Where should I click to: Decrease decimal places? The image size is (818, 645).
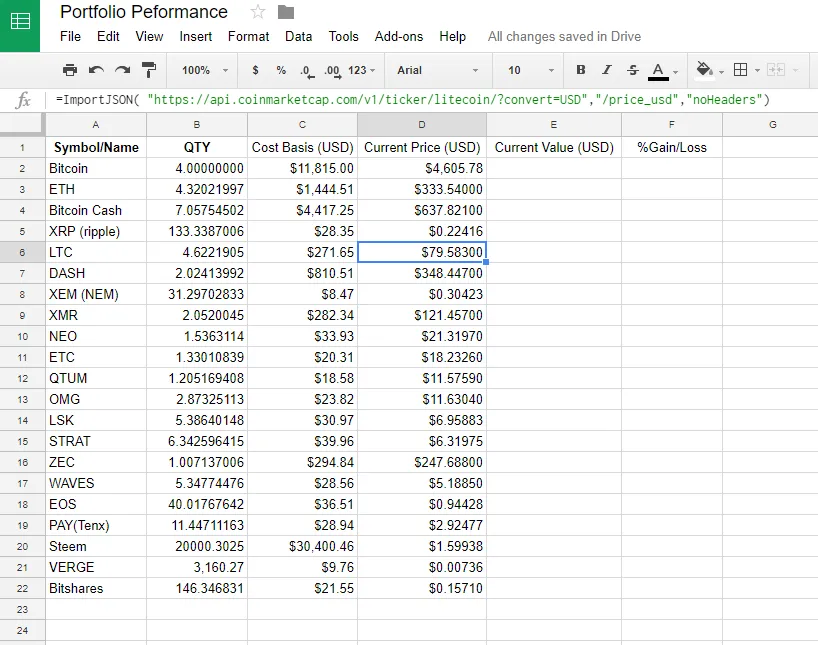pos(307,71)
